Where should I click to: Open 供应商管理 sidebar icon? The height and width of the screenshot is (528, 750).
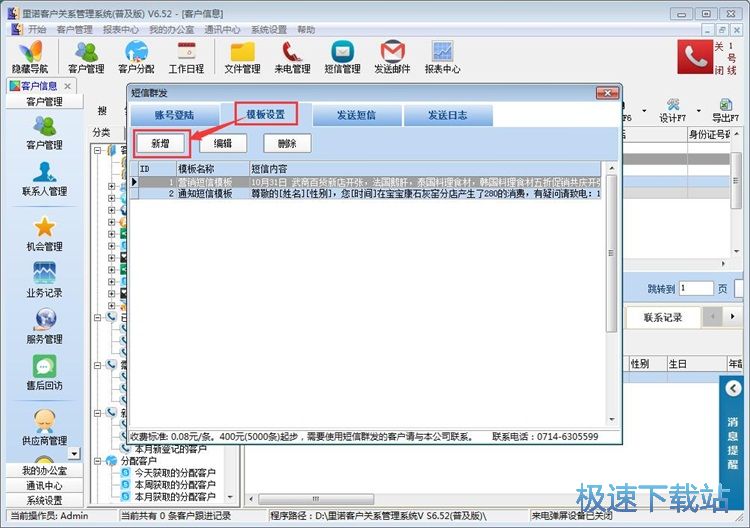pos(44,428)
